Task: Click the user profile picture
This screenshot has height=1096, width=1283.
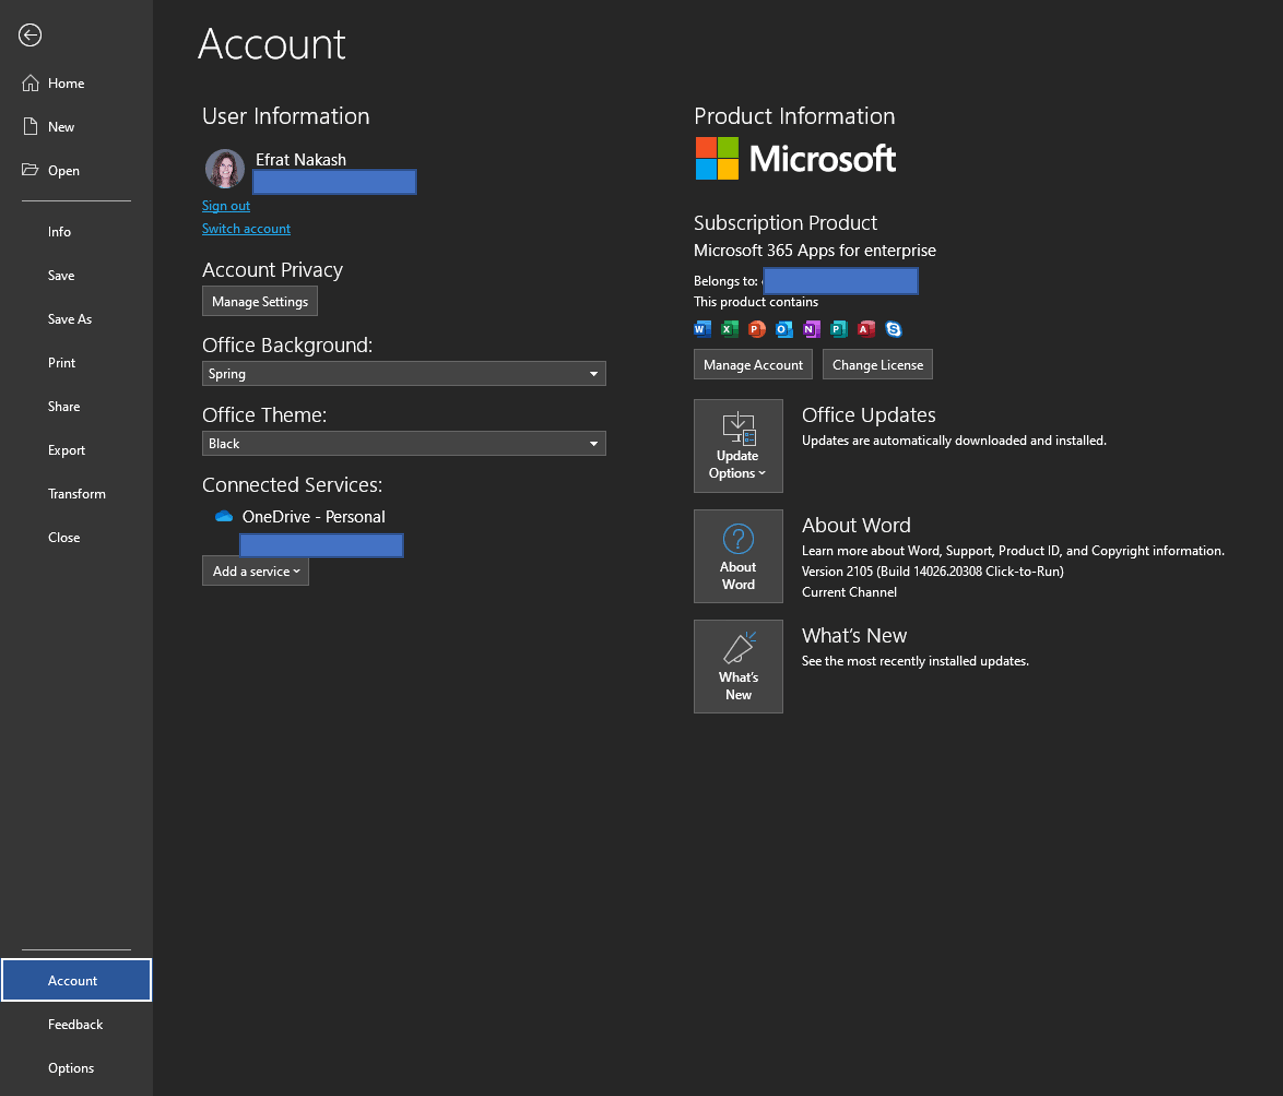Action: click(225, 169)
